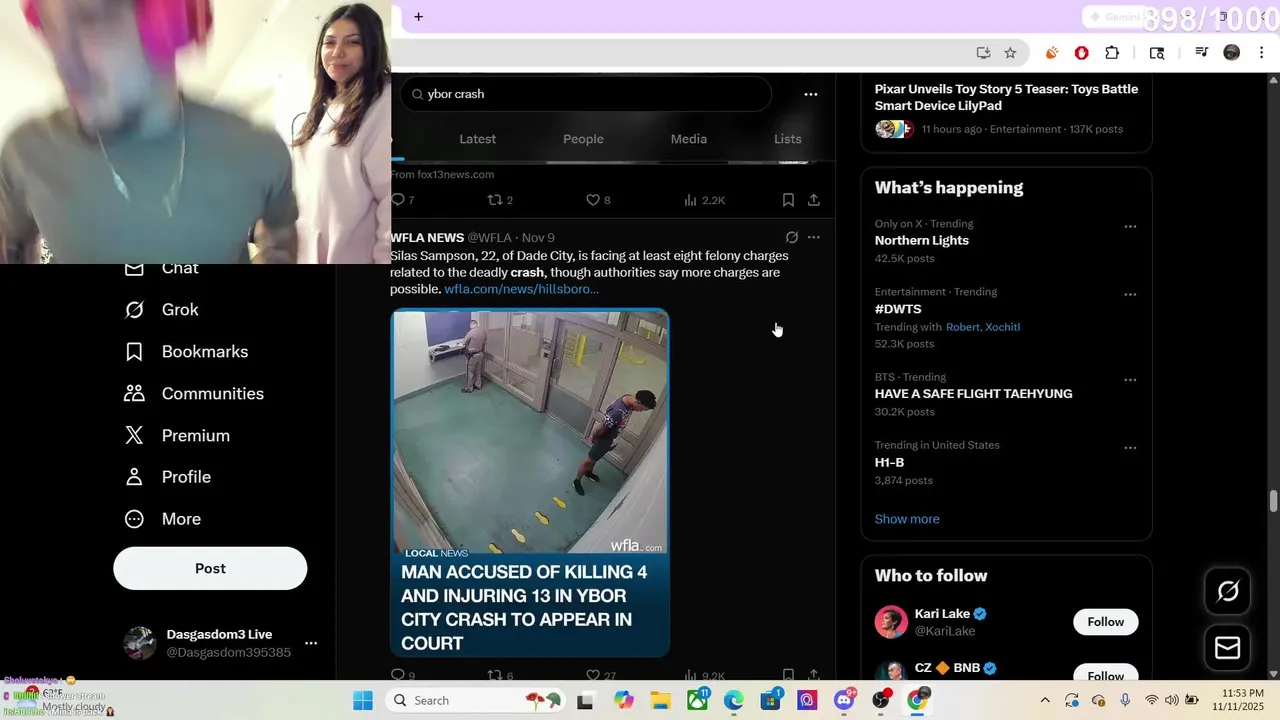Open floating Grok button at right edge
This screenshot has width=1280, height=720.
tap(1228, 591)
